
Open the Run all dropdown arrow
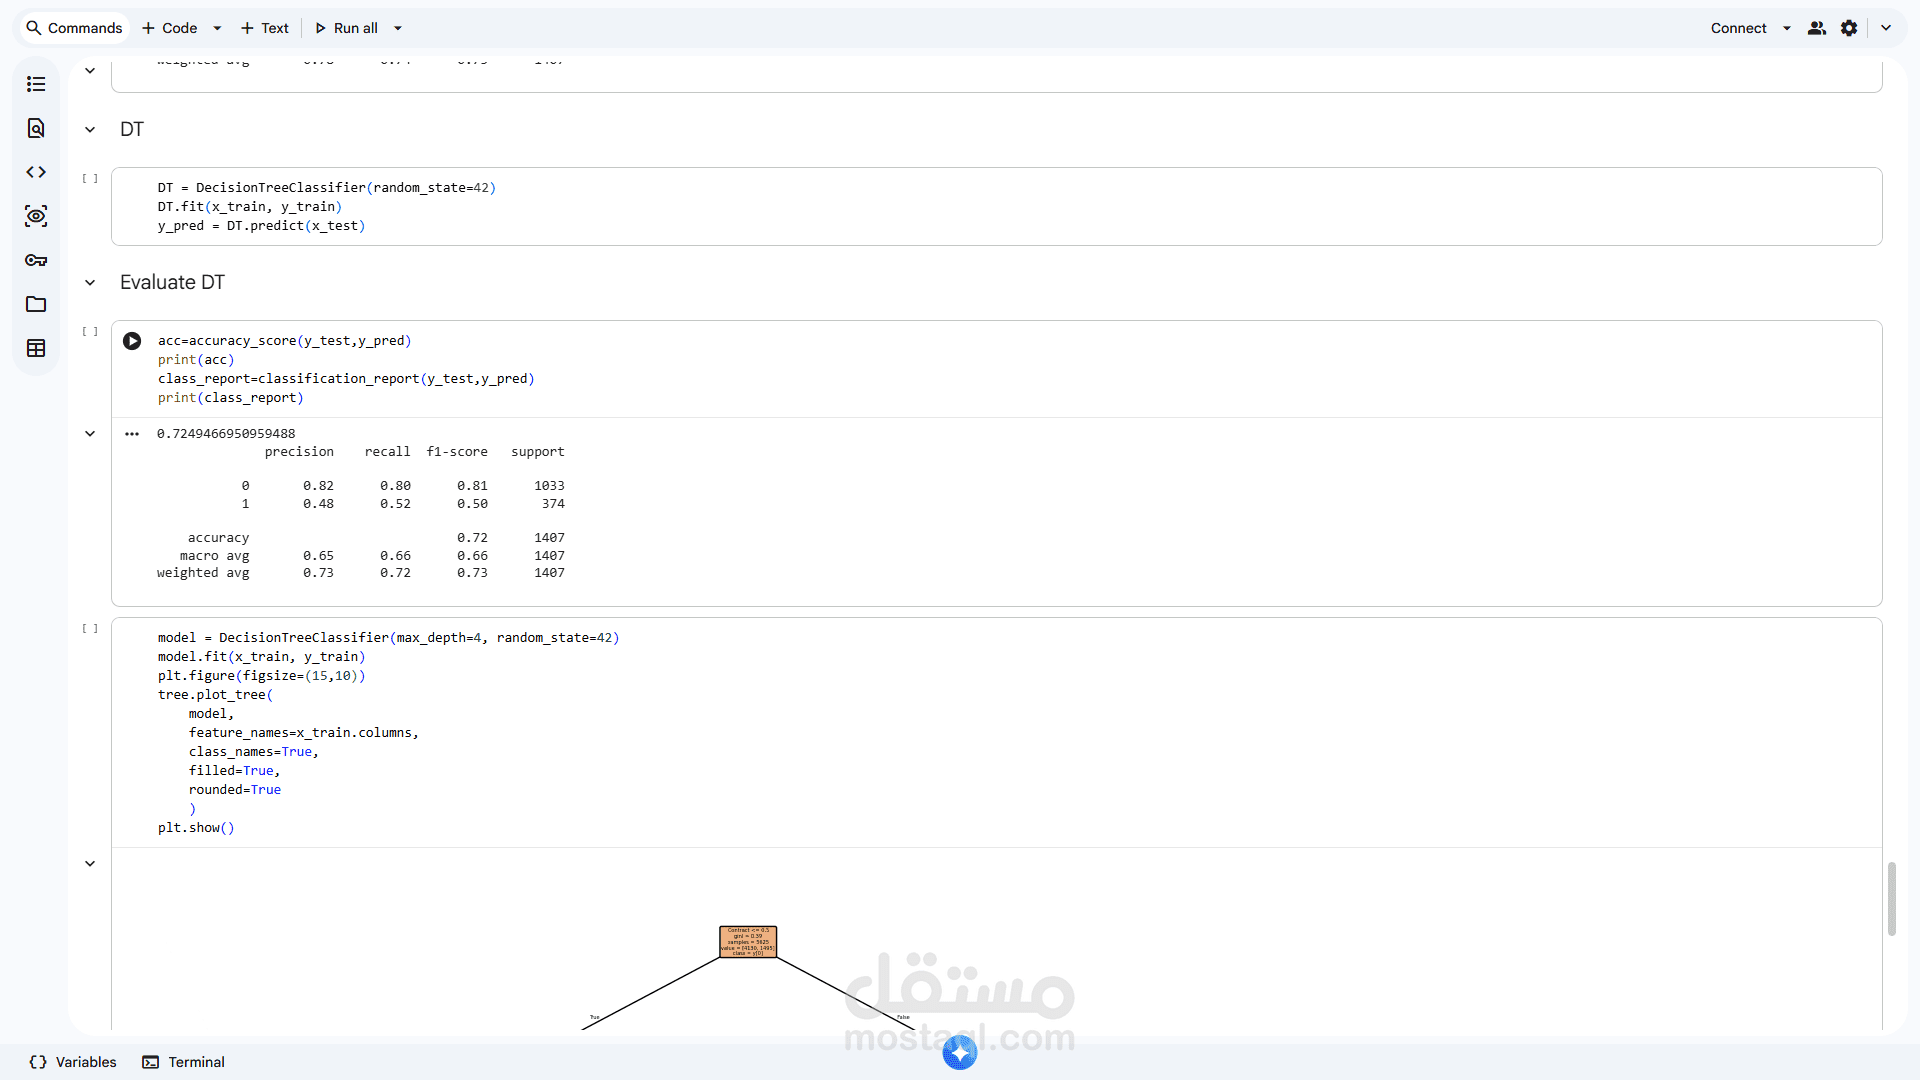[398, 28]
